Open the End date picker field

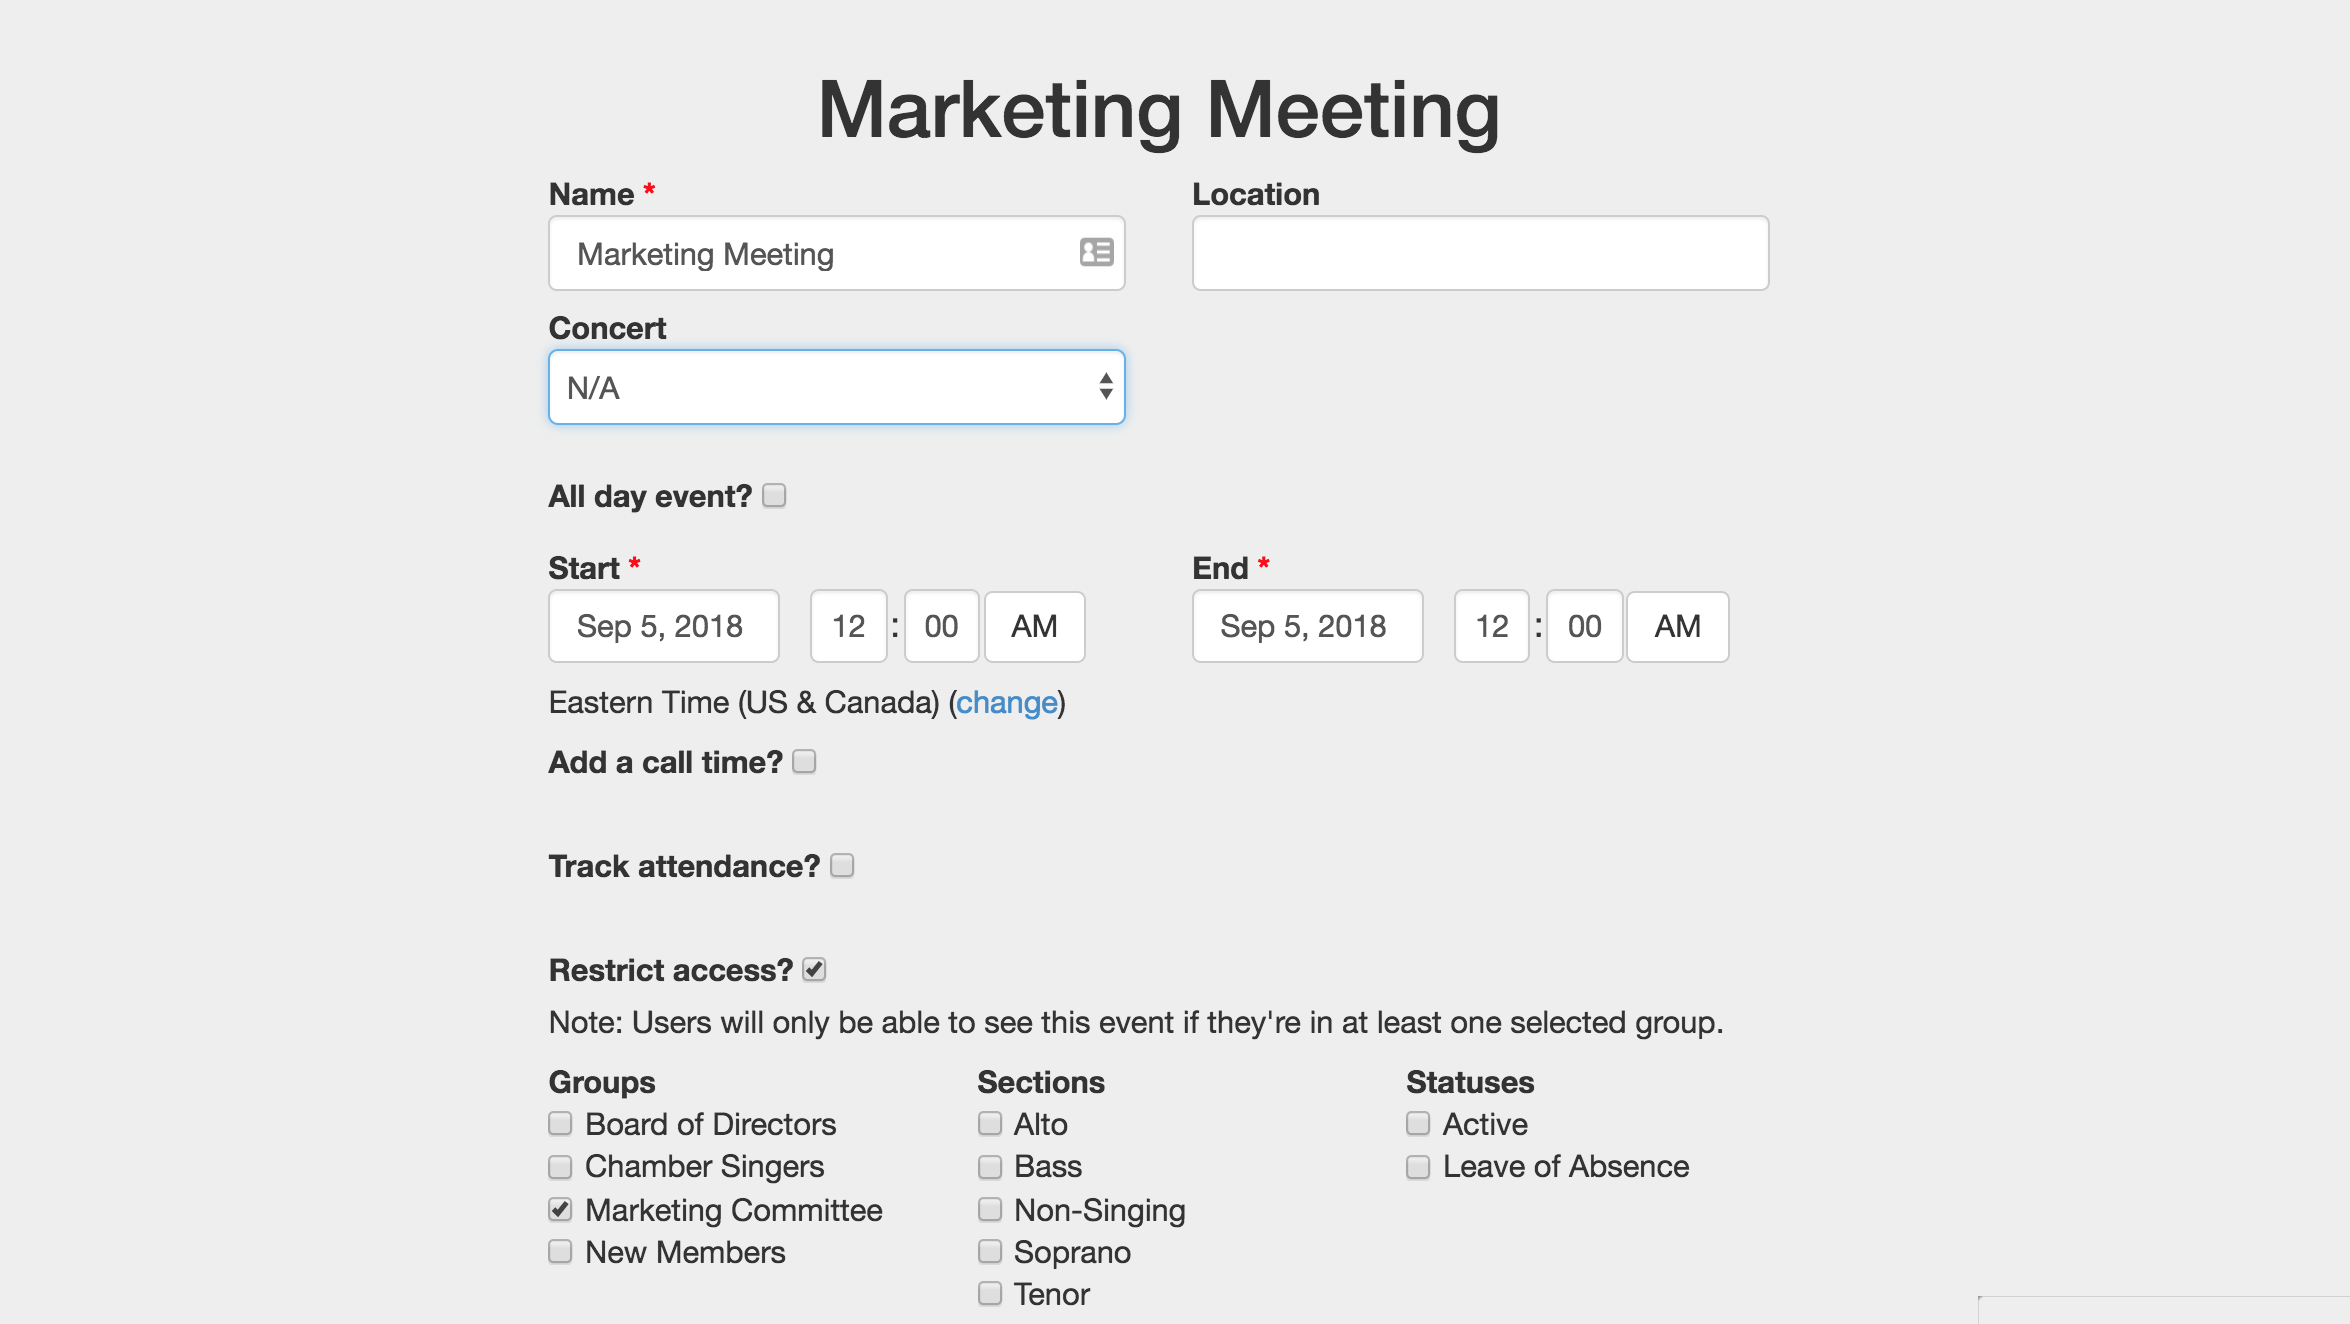(x=1306, y=626)
